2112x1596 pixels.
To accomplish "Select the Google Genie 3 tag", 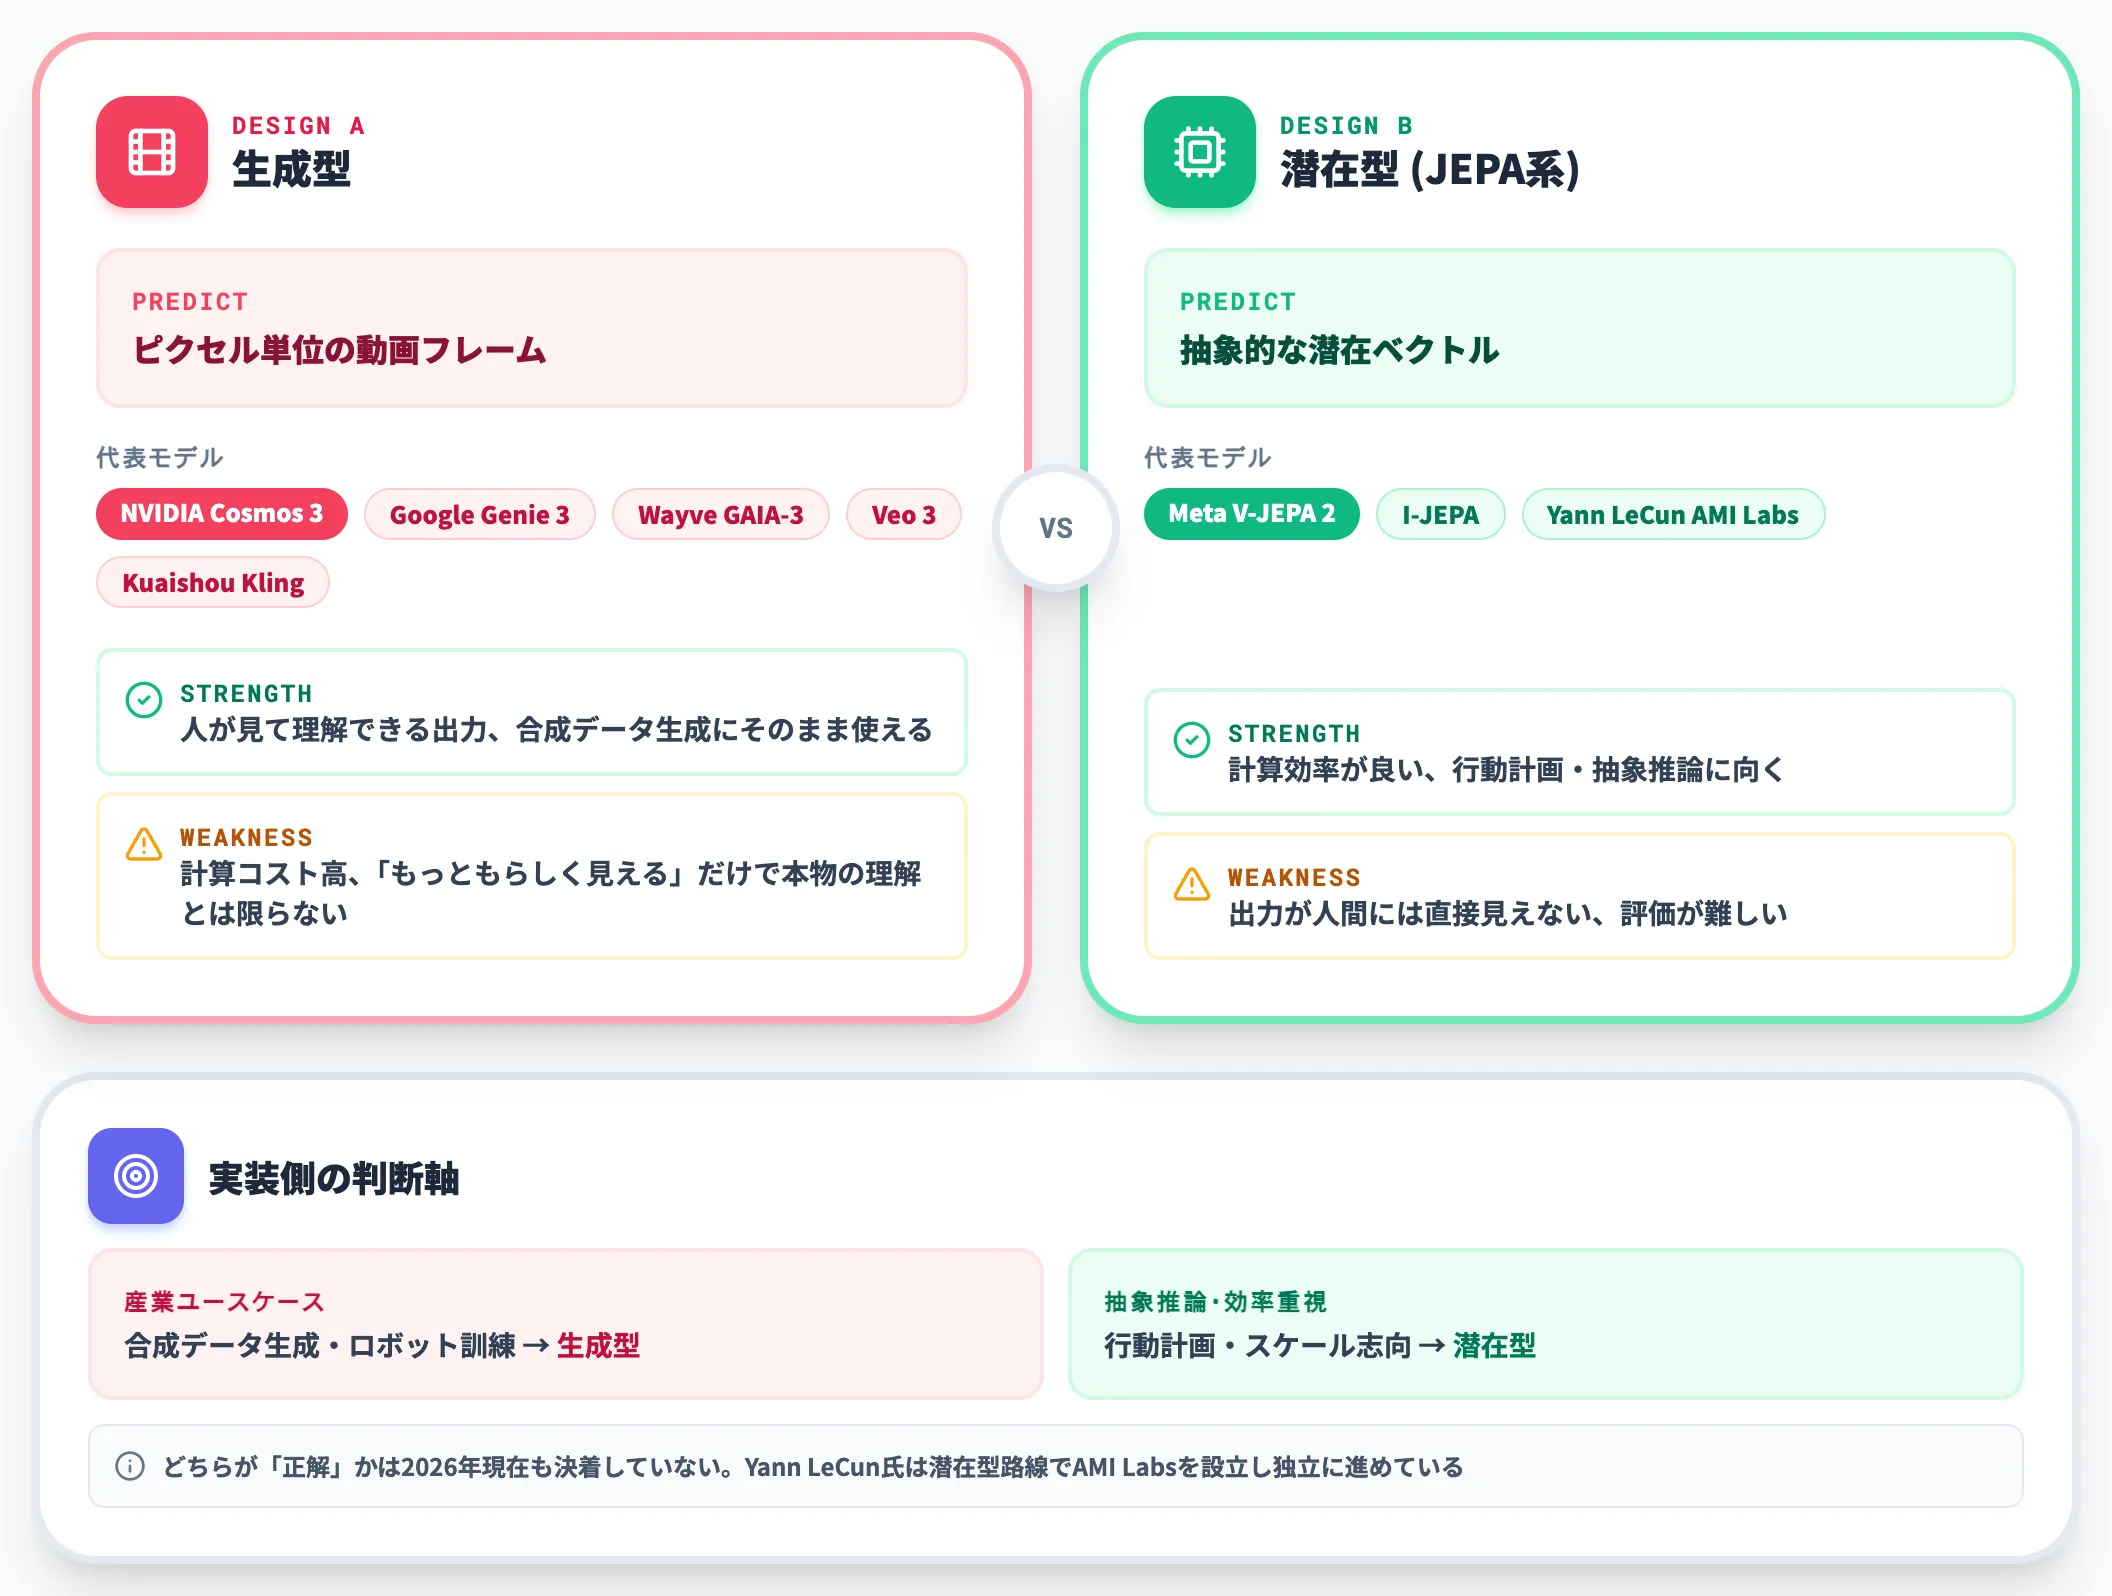I will [480, 514].
